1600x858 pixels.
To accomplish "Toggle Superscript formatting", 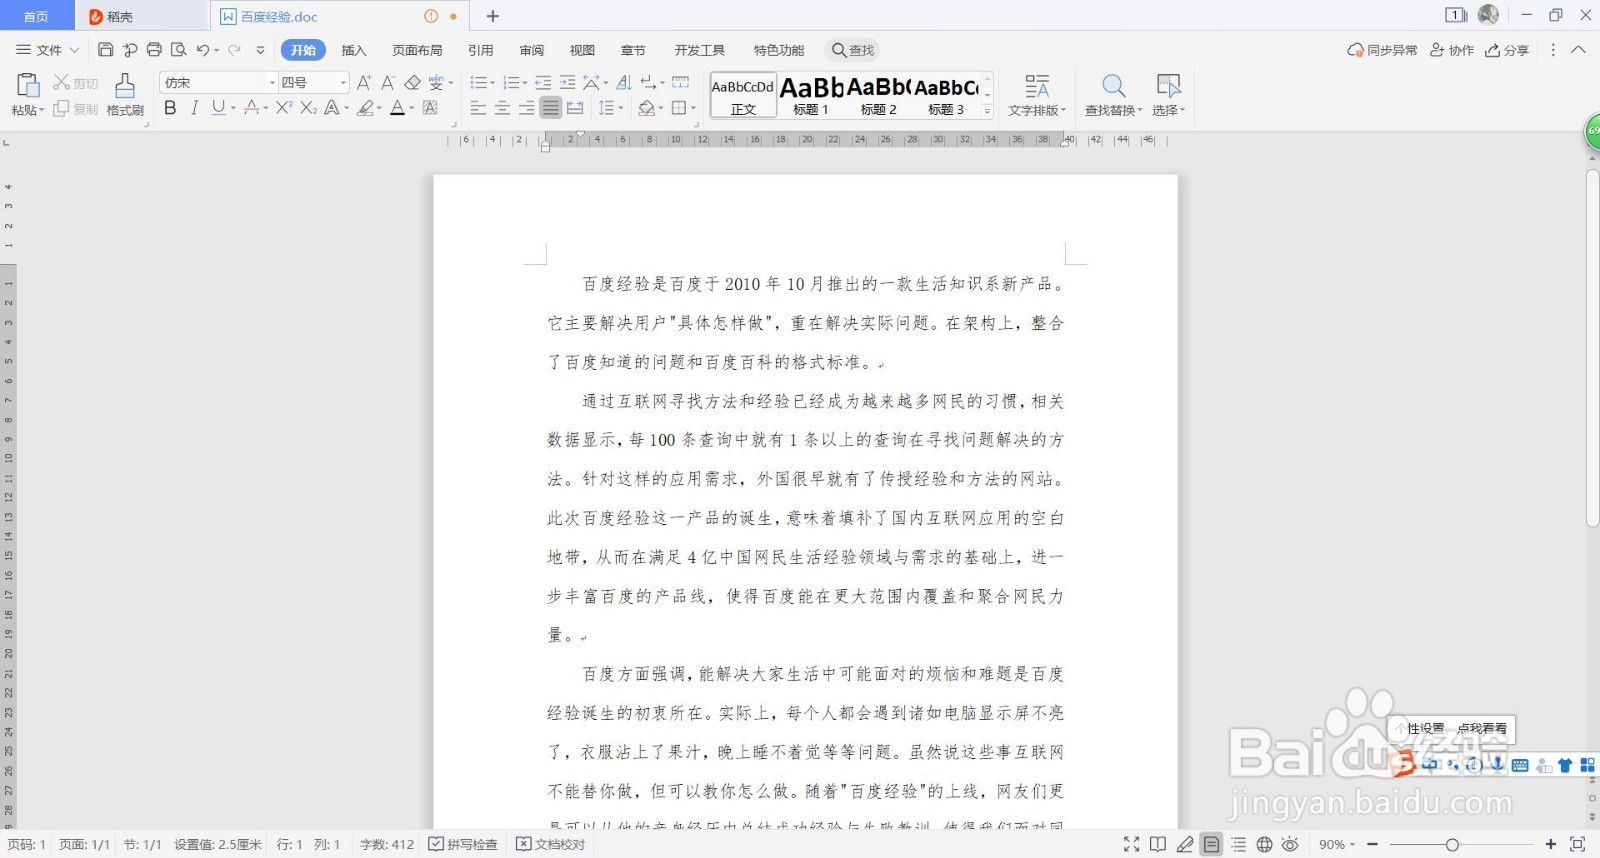I will tap(284, 108).
